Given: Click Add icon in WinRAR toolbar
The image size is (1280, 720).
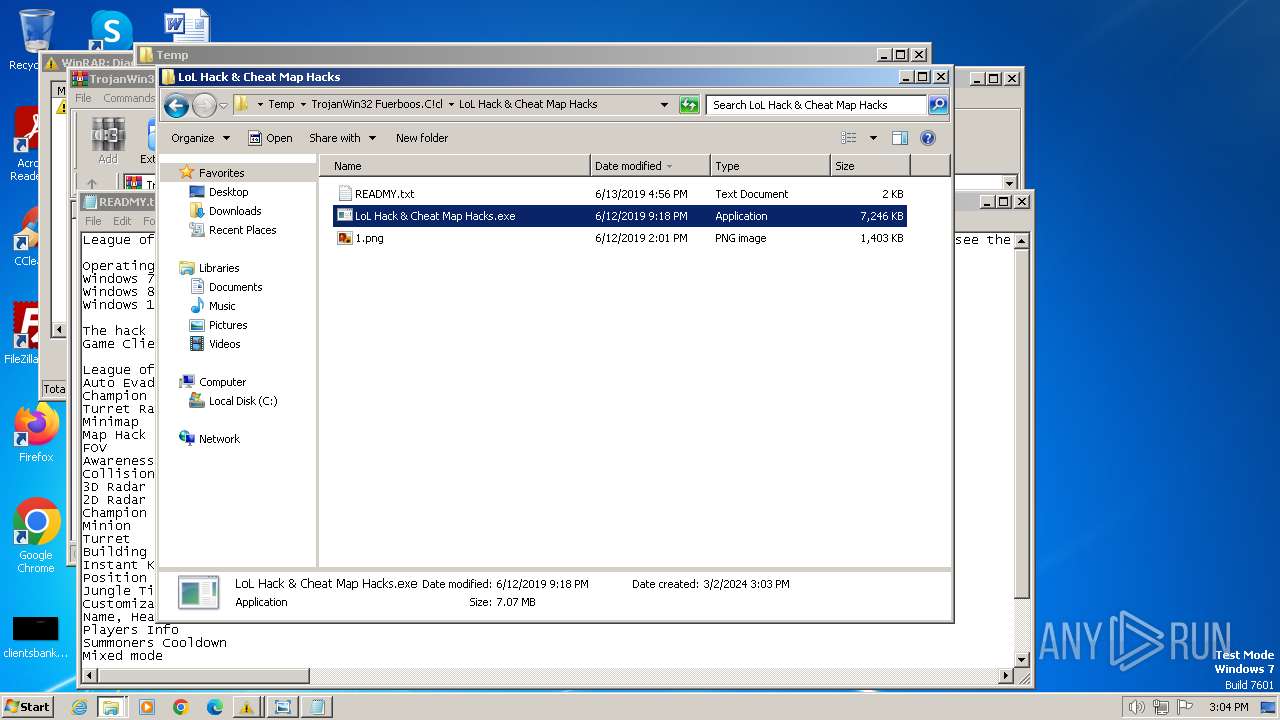Looking at the screenshot, I should point(108,142).
